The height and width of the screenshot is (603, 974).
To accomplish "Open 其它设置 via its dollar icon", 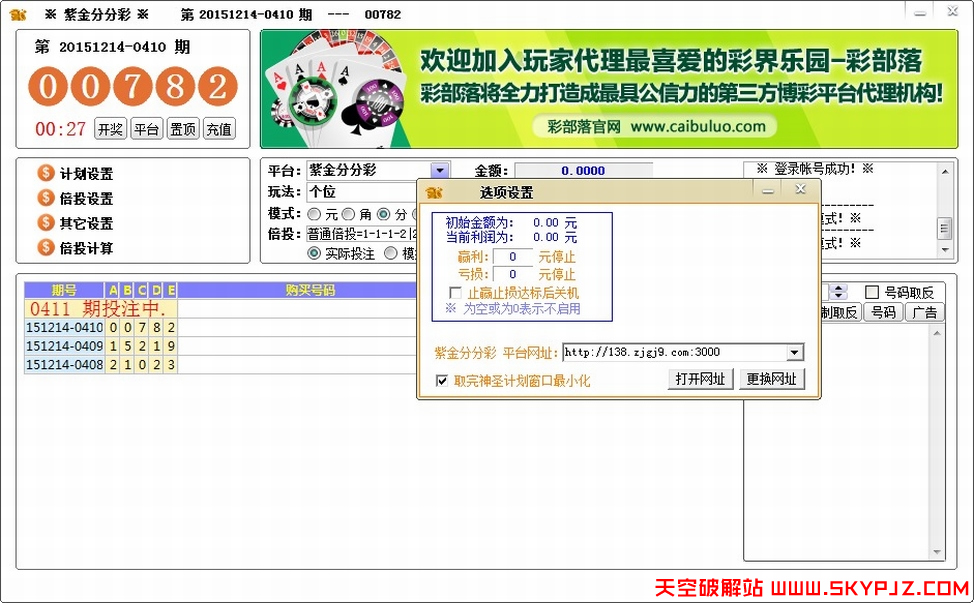I will tap(46, 222).
